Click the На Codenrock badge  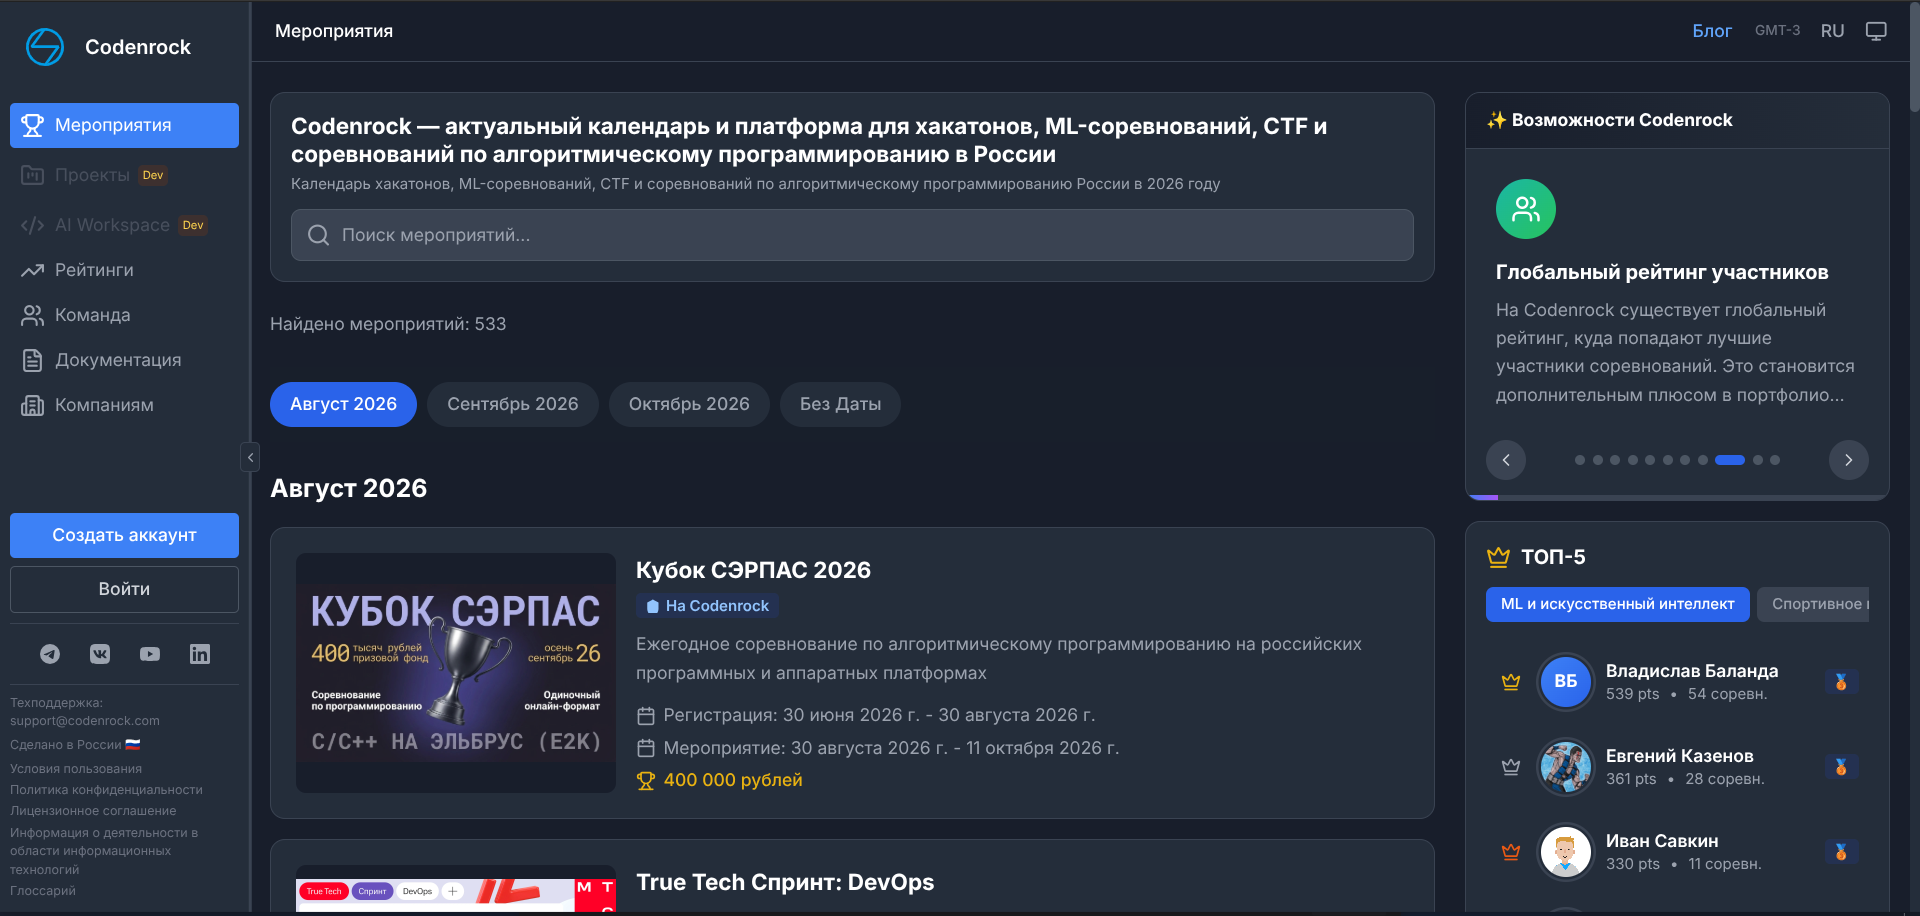(x=707, y=606)
